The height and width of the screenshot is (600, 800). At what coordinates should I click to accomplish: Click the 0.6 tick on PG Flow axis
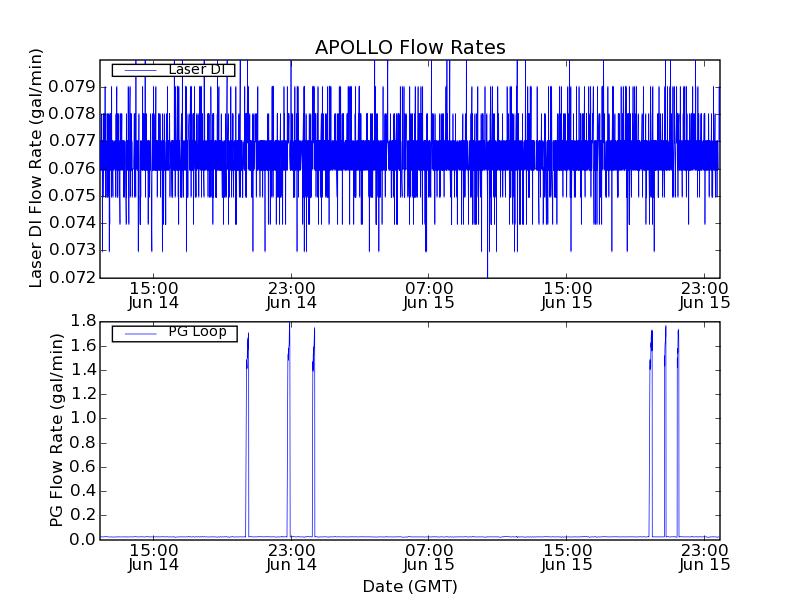point(83,467)
